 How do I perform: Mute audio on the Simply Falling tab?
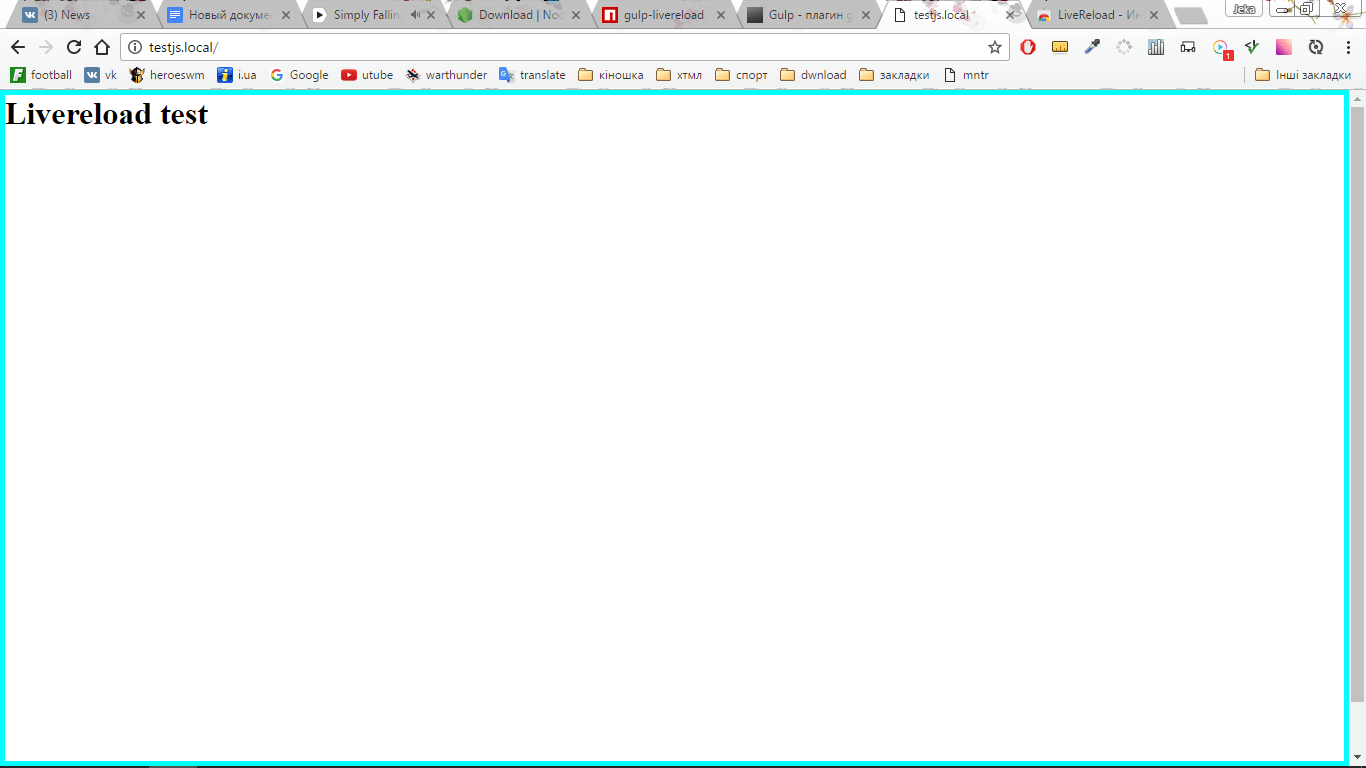[415, 15]
